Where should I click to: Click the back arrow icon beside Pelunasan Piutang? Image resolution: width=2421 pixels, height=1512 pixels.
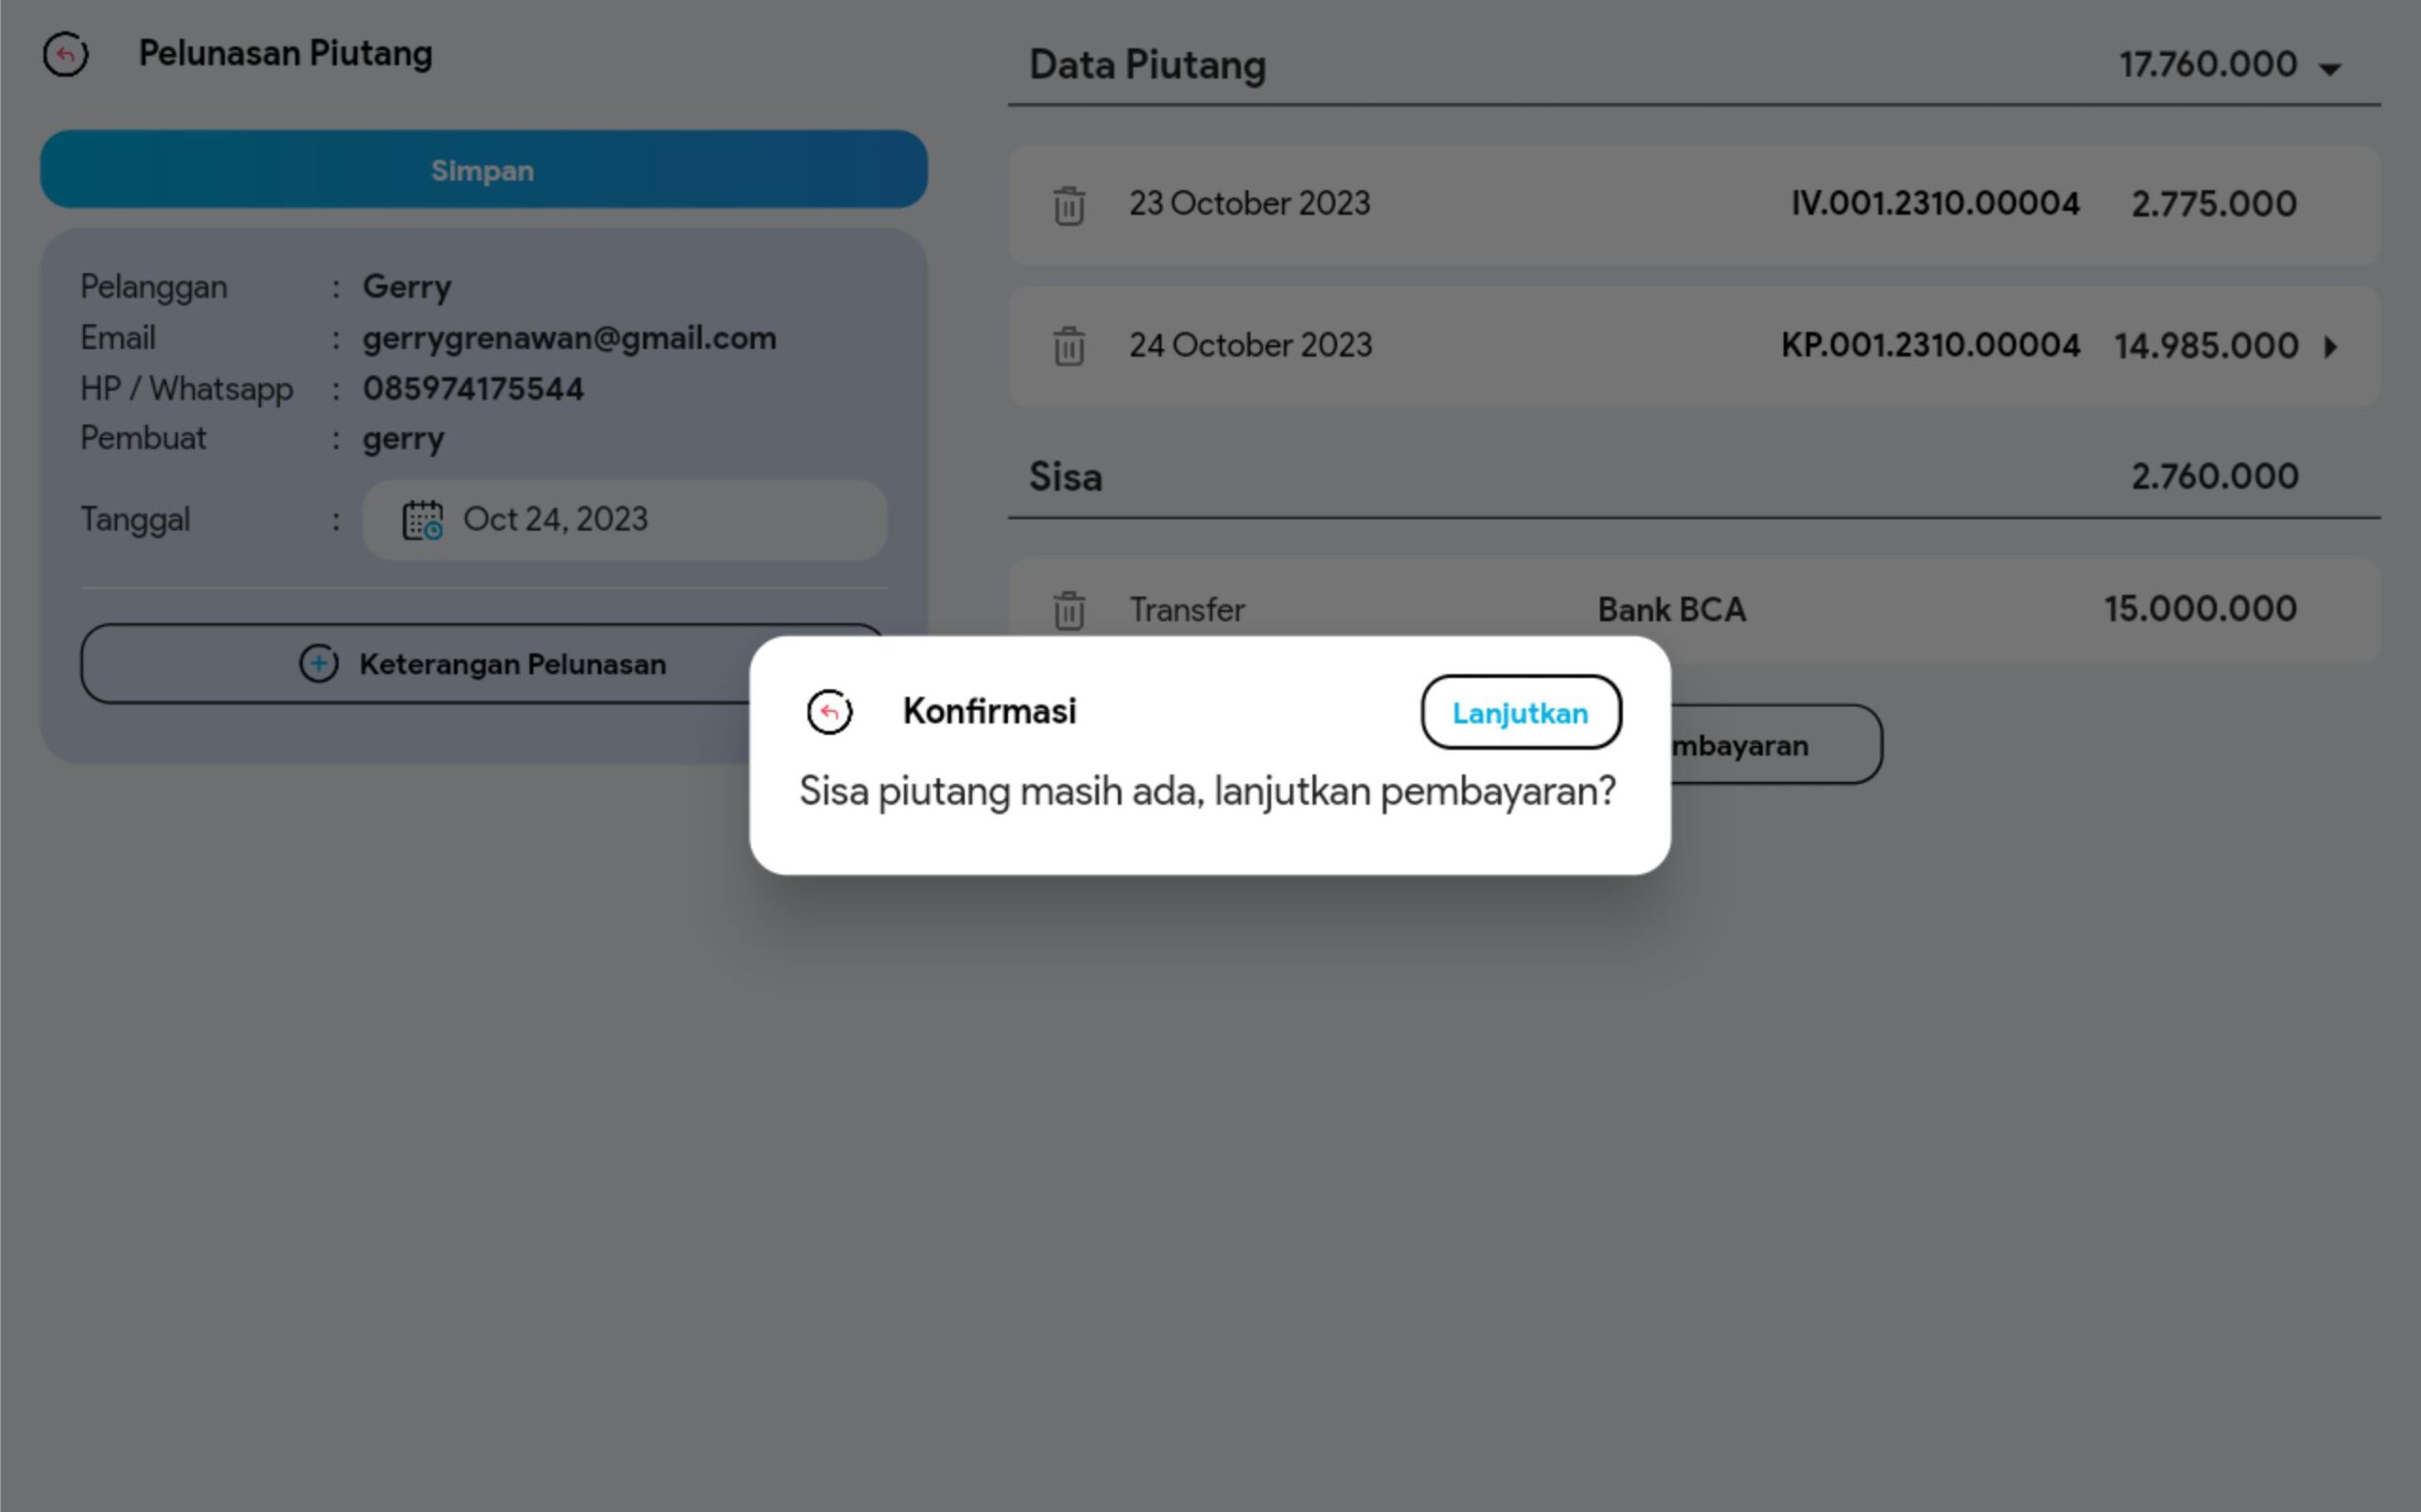point(66,54)
